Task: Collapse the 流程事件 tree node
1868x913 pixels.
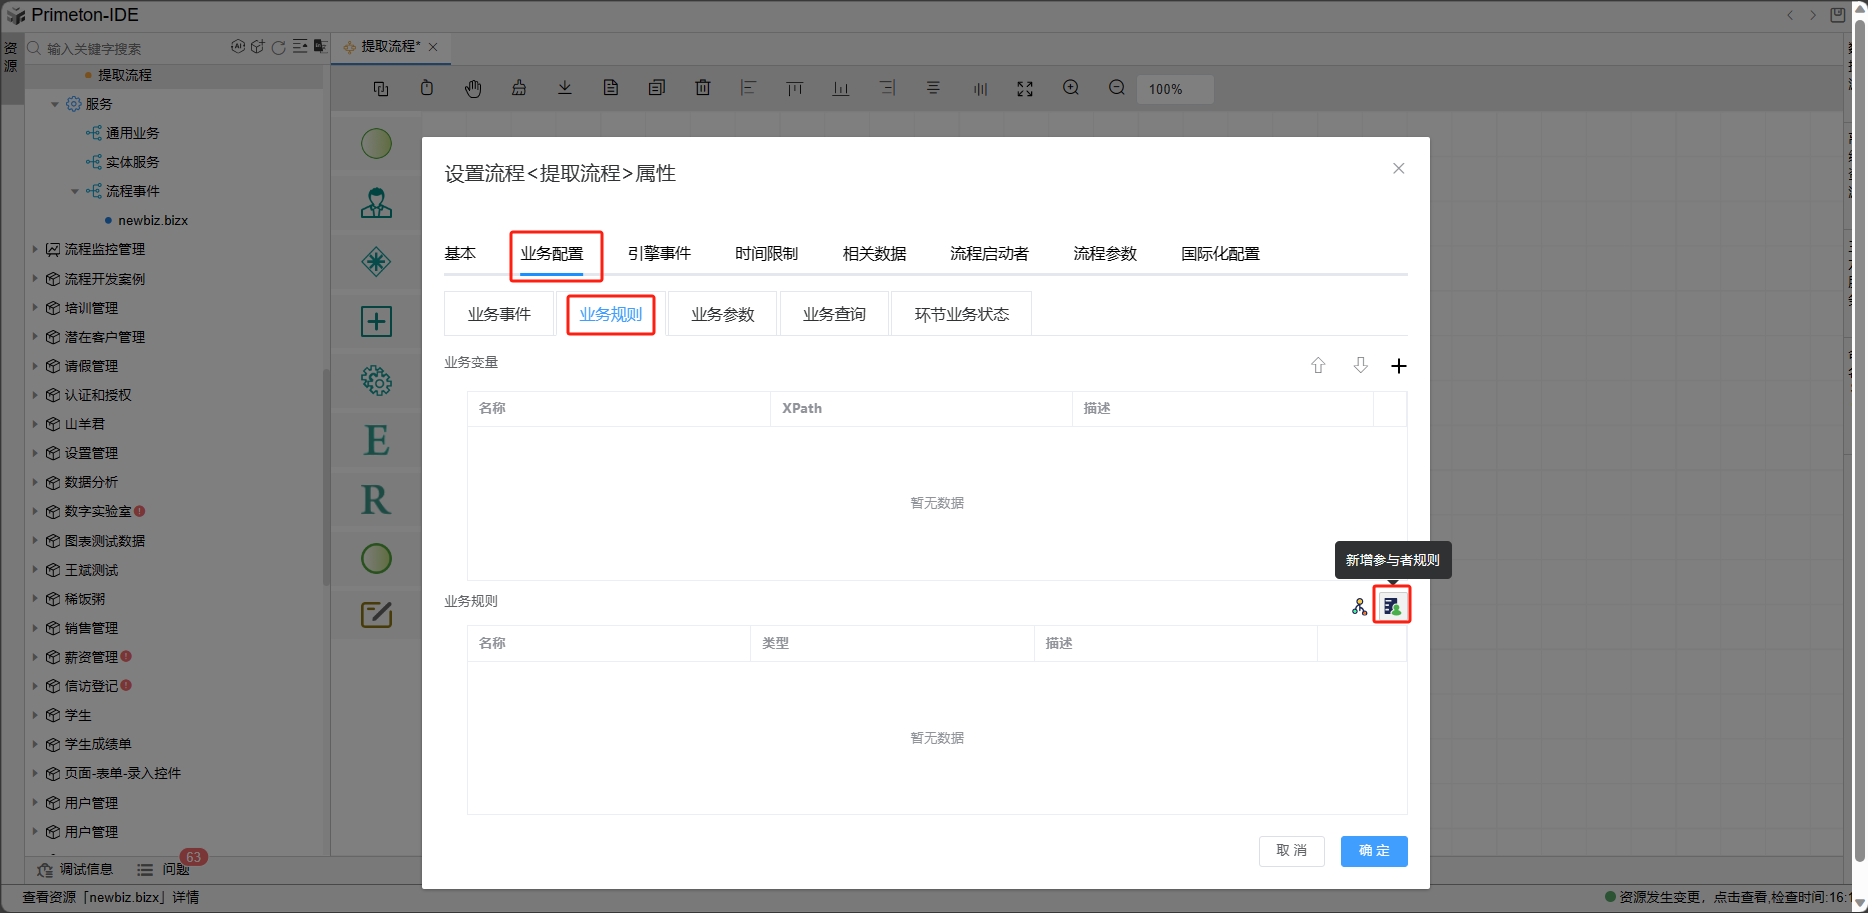Action: click(75, 191)
